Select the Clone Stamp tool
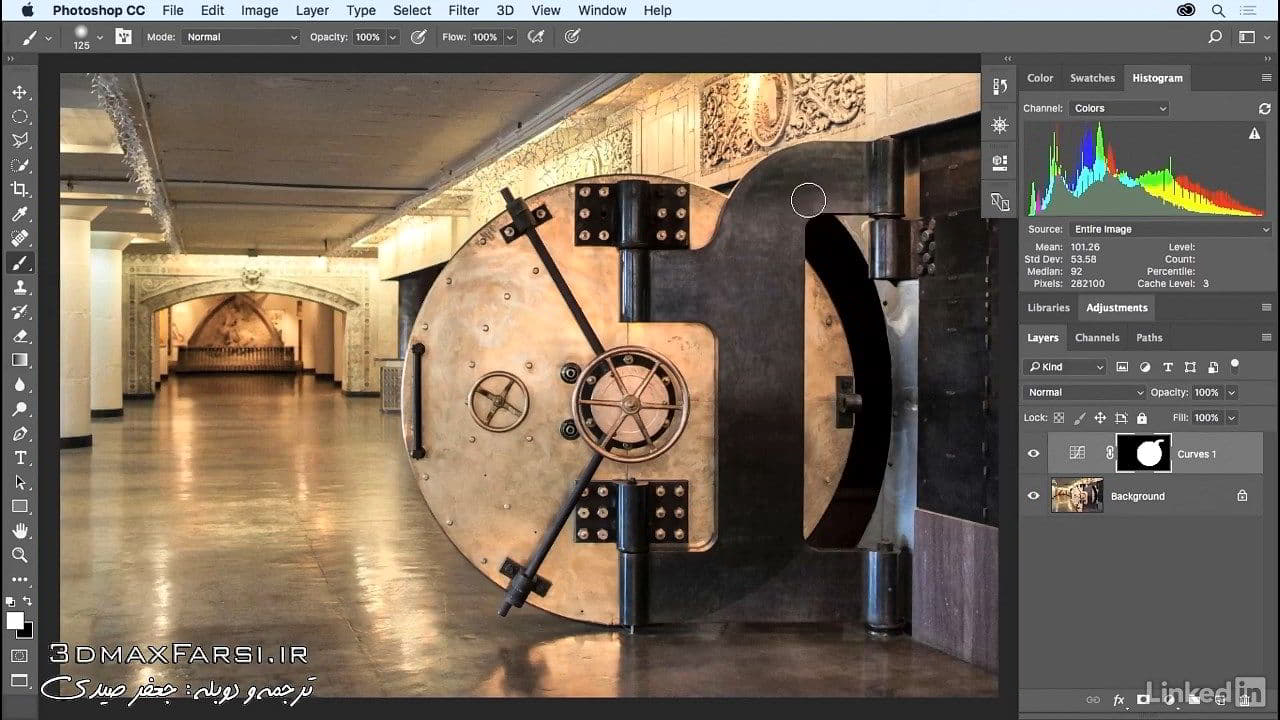The height and width of the screenshot is (720, 1280). 20,287
